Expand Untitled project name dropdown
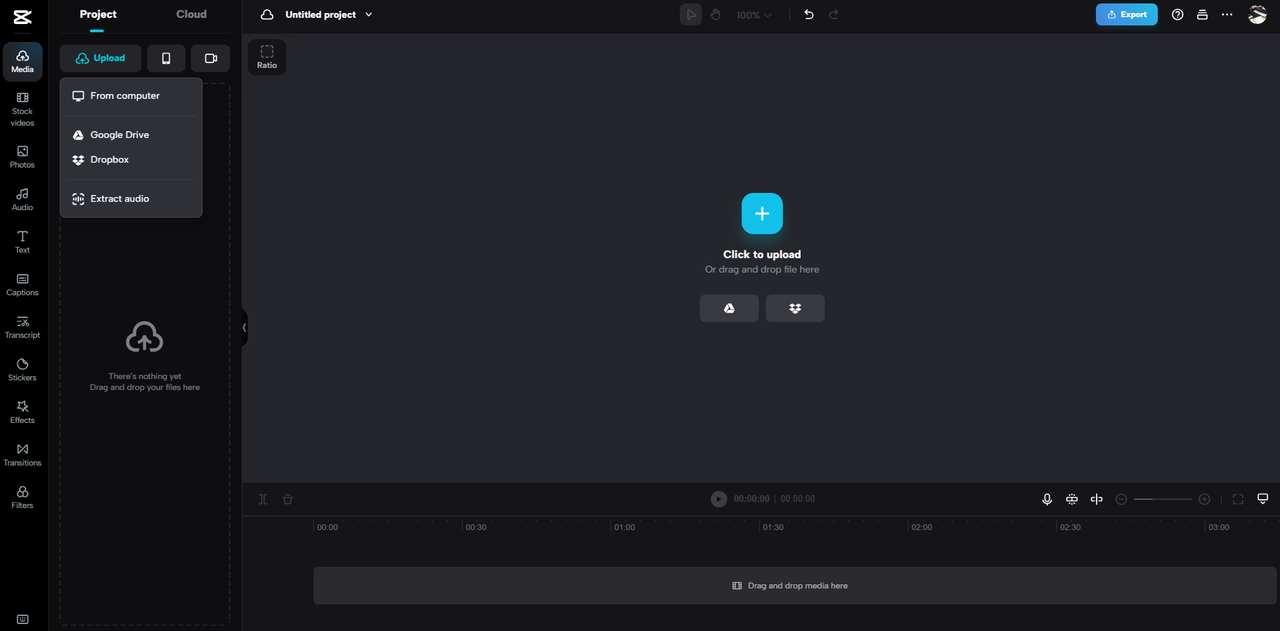Image resolution: width=1280 pixels, height=631 pixels. click(369, 15)
